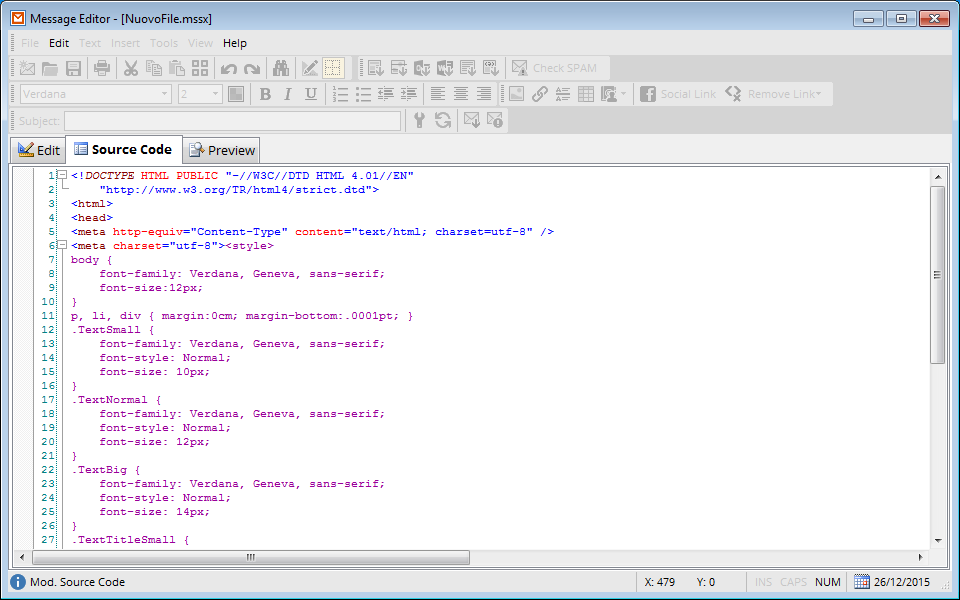Open the font size dropdown
Viewport: 960px width, 600px height.
pos(200,94)
